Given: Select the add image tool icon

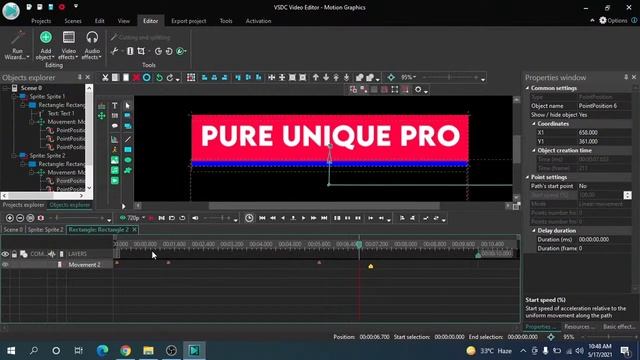Looking at the screenshot, I should (x=115, y=160).
